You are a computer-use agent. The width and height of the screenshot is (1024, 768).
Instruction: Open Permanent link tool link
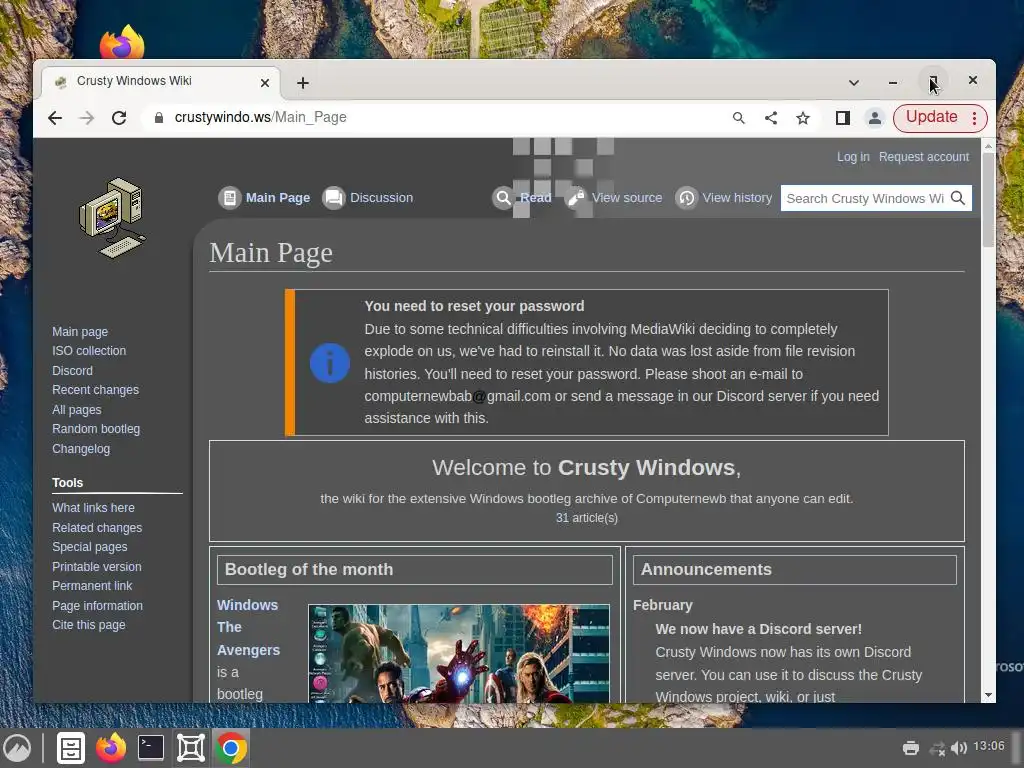92,586
